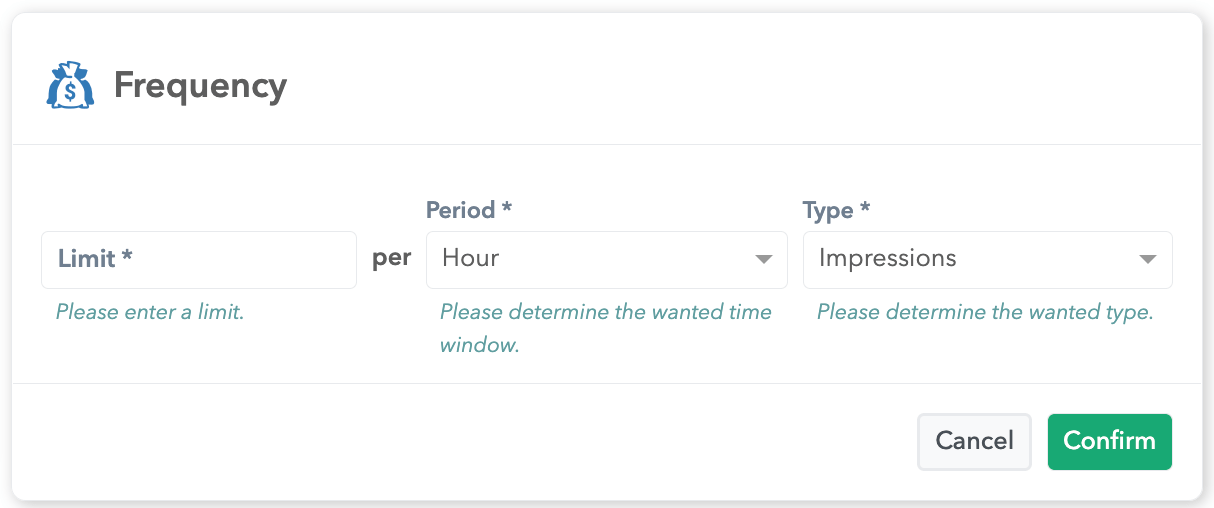Click the asterisk beside Period label
Viewport: 1214px width, 508px height.
507,209
